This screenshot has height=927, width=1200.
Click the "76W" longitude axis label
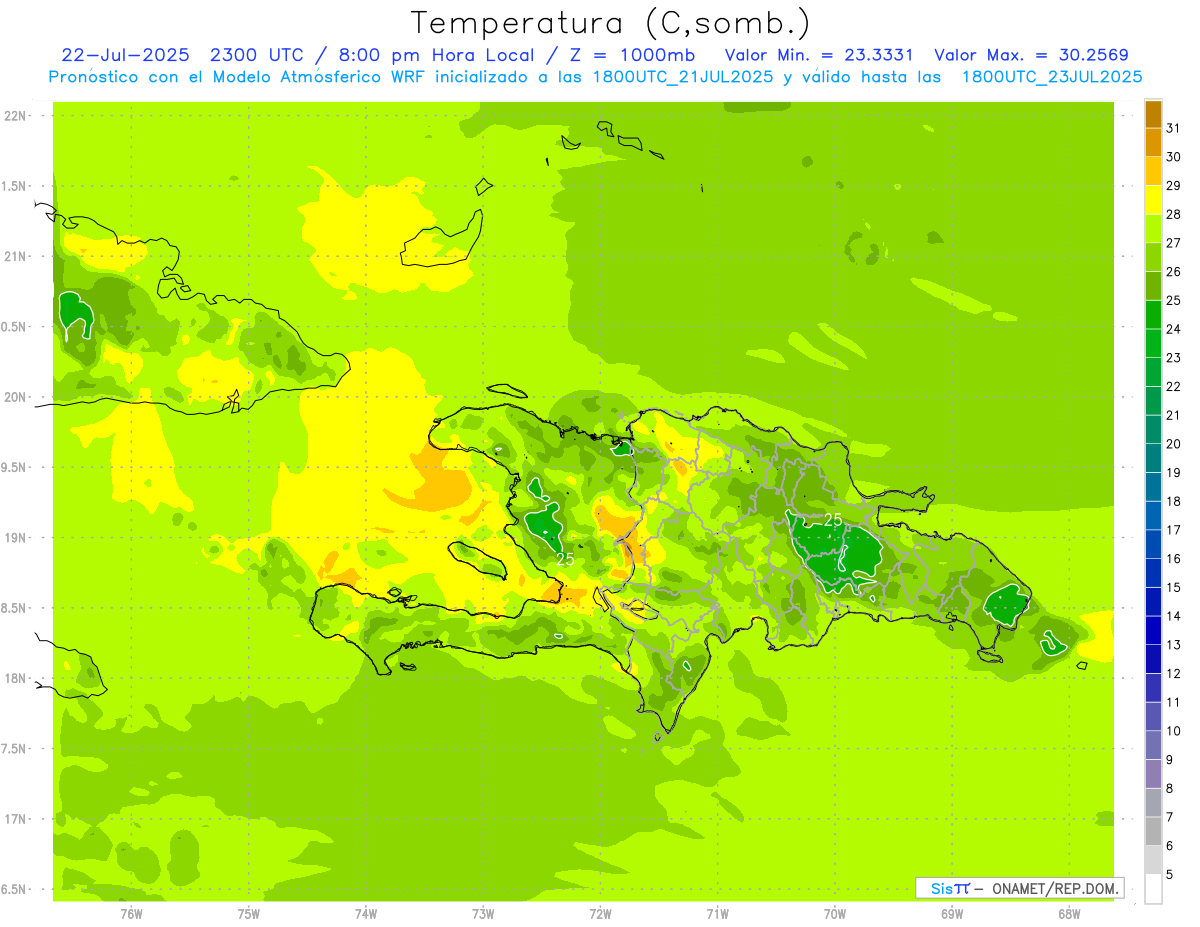point(131,913)
